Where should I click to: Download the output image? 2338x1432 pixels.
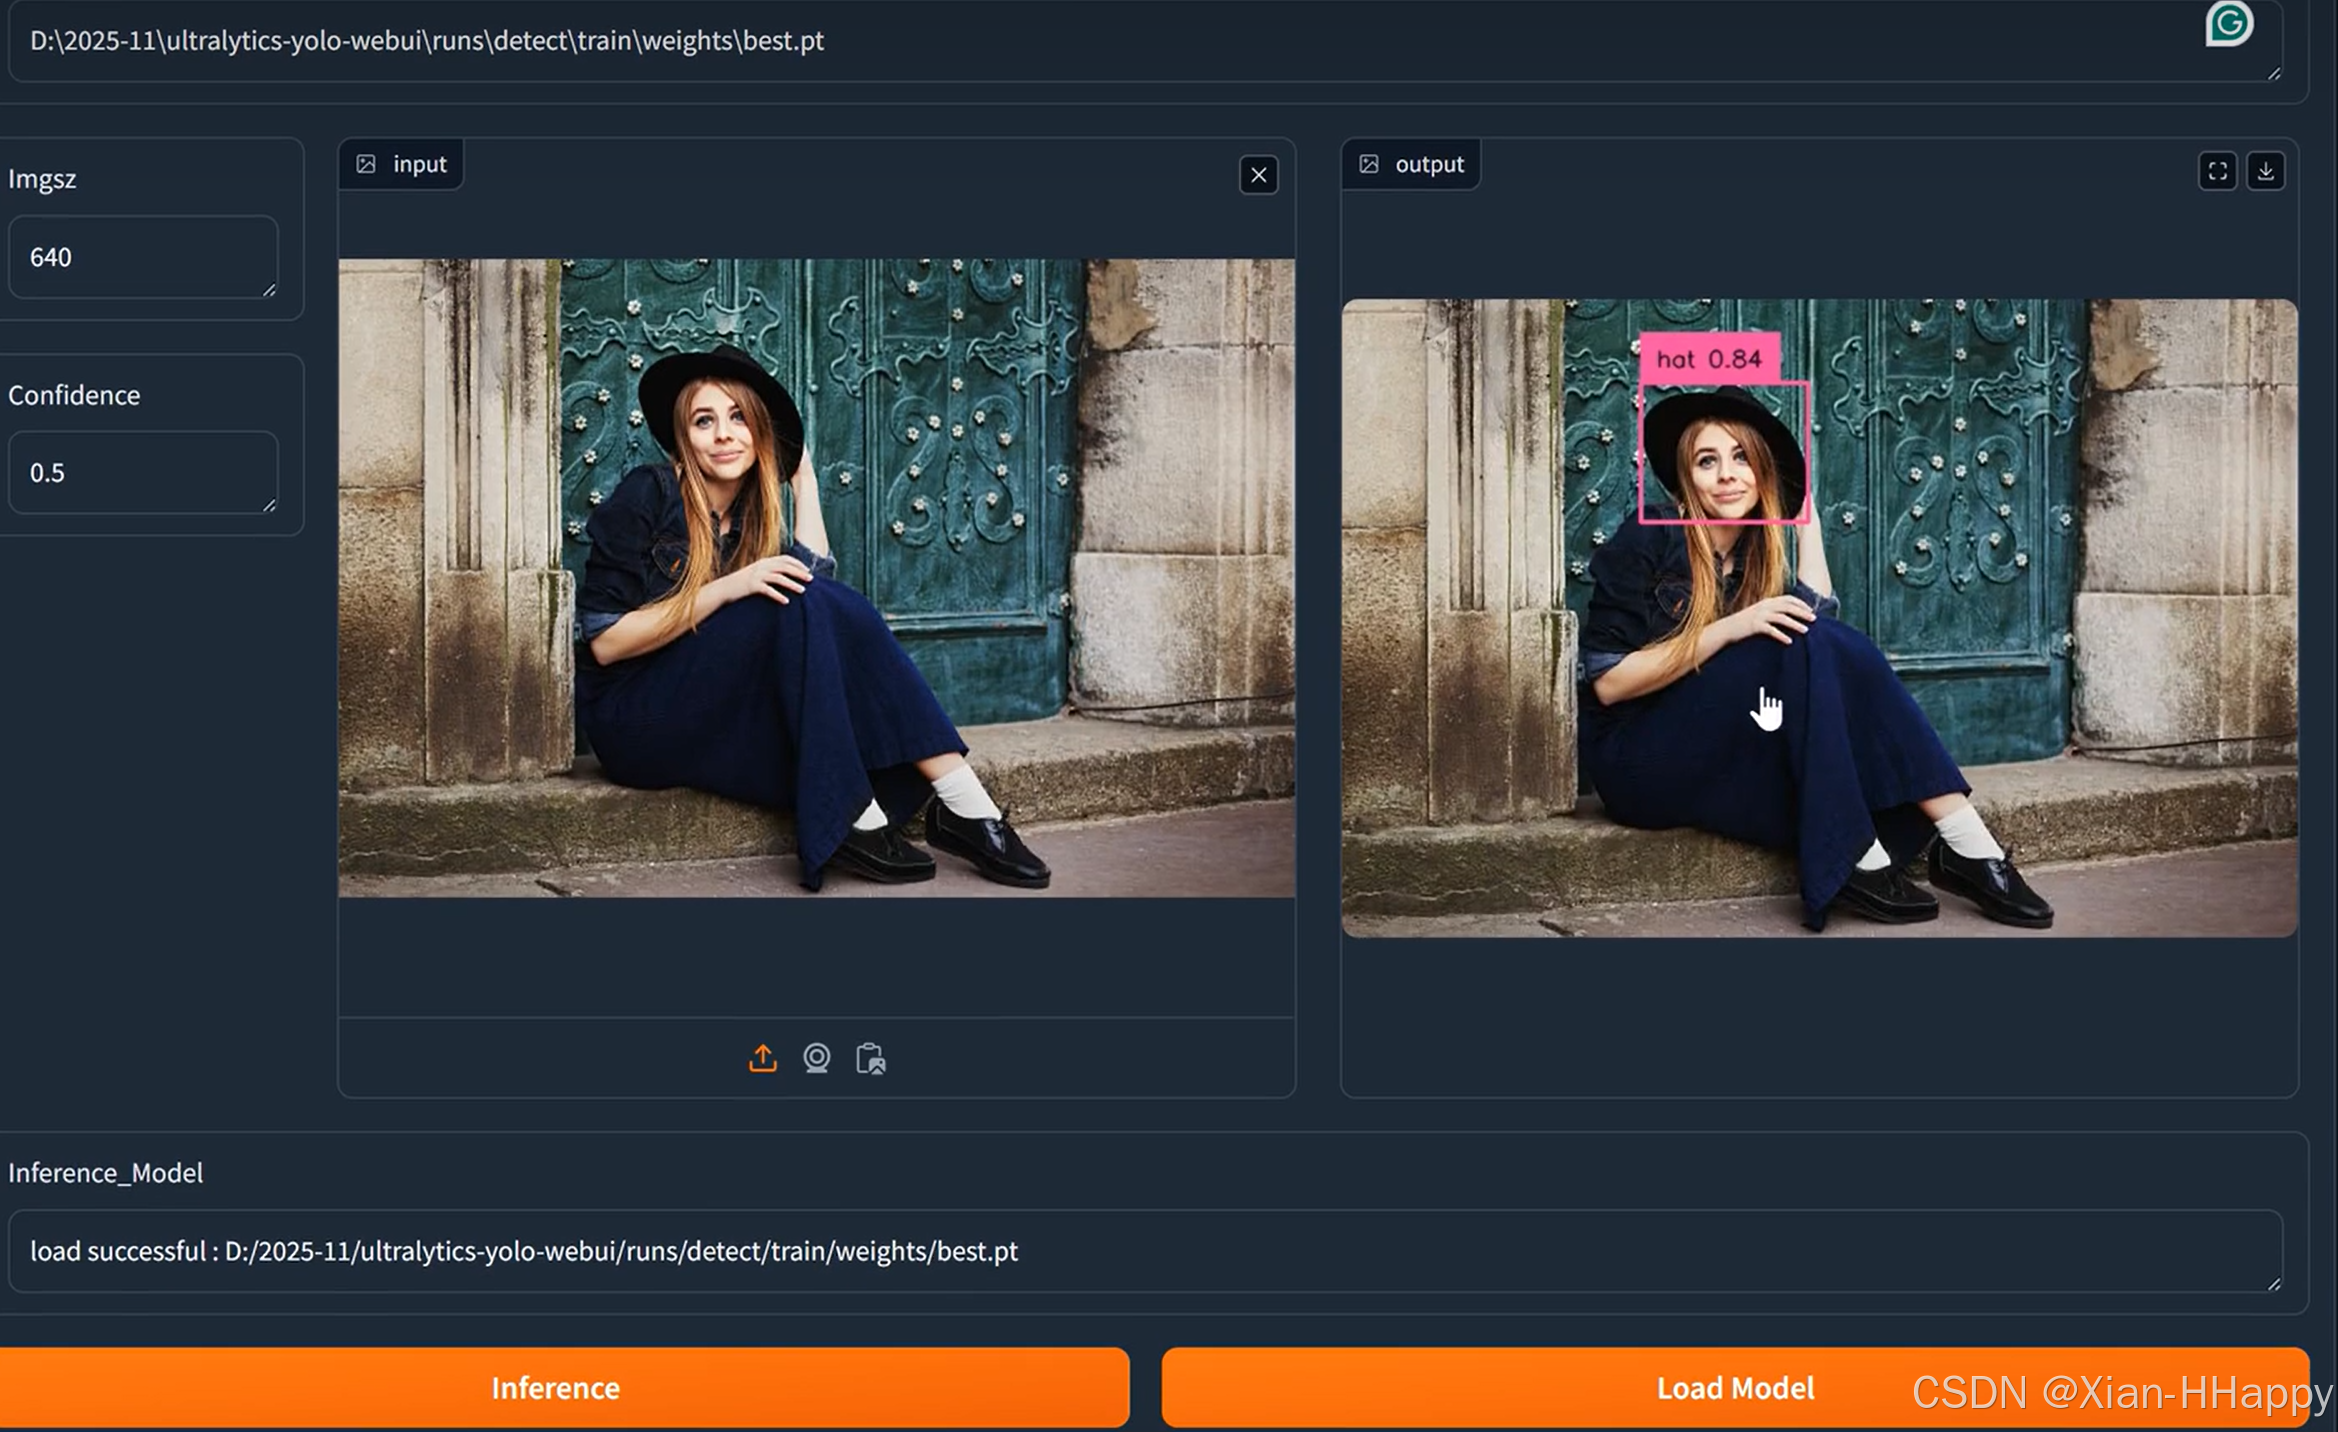point(2265,171)
